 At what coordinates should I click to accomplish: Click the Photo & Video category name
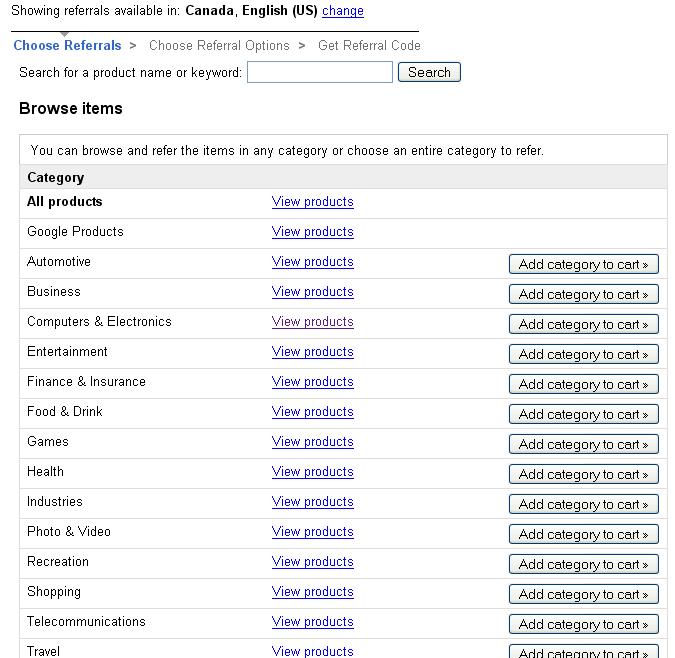[x=69, y=531]
